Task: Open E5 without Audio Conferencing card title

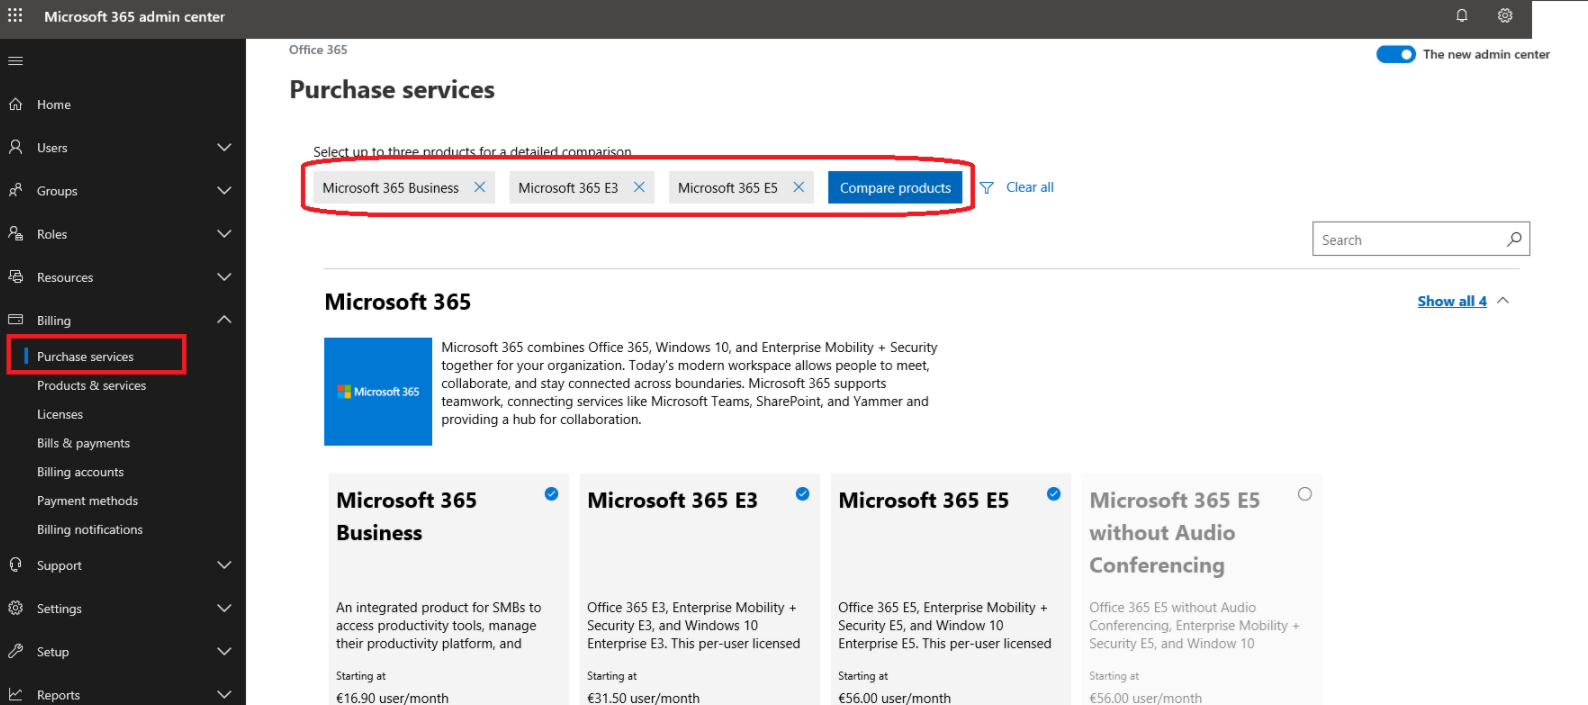Action: pyautogui.click(x=1174, y=533)
